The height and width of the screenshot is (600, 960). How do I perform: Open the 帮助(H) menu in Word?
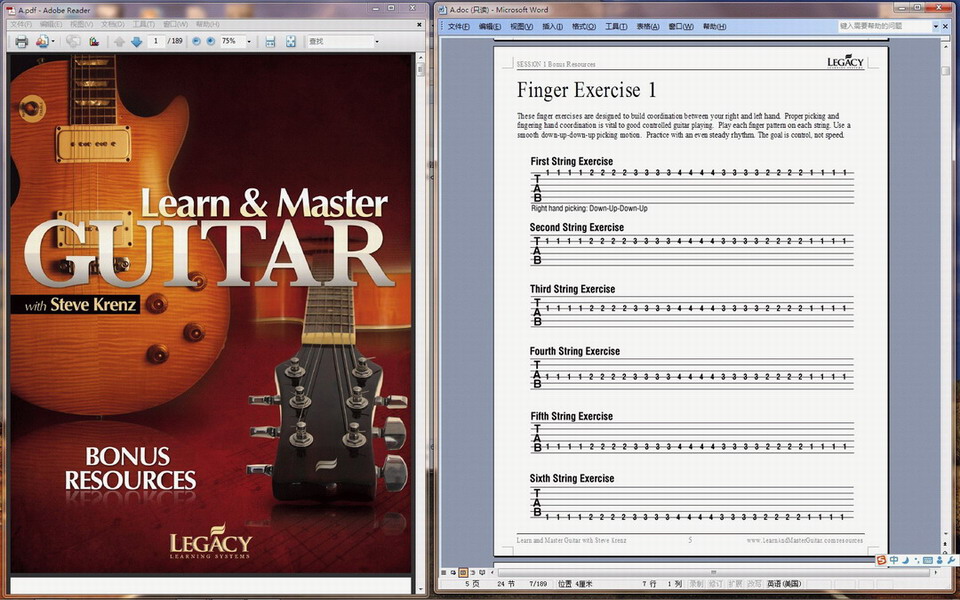(714, 26)
